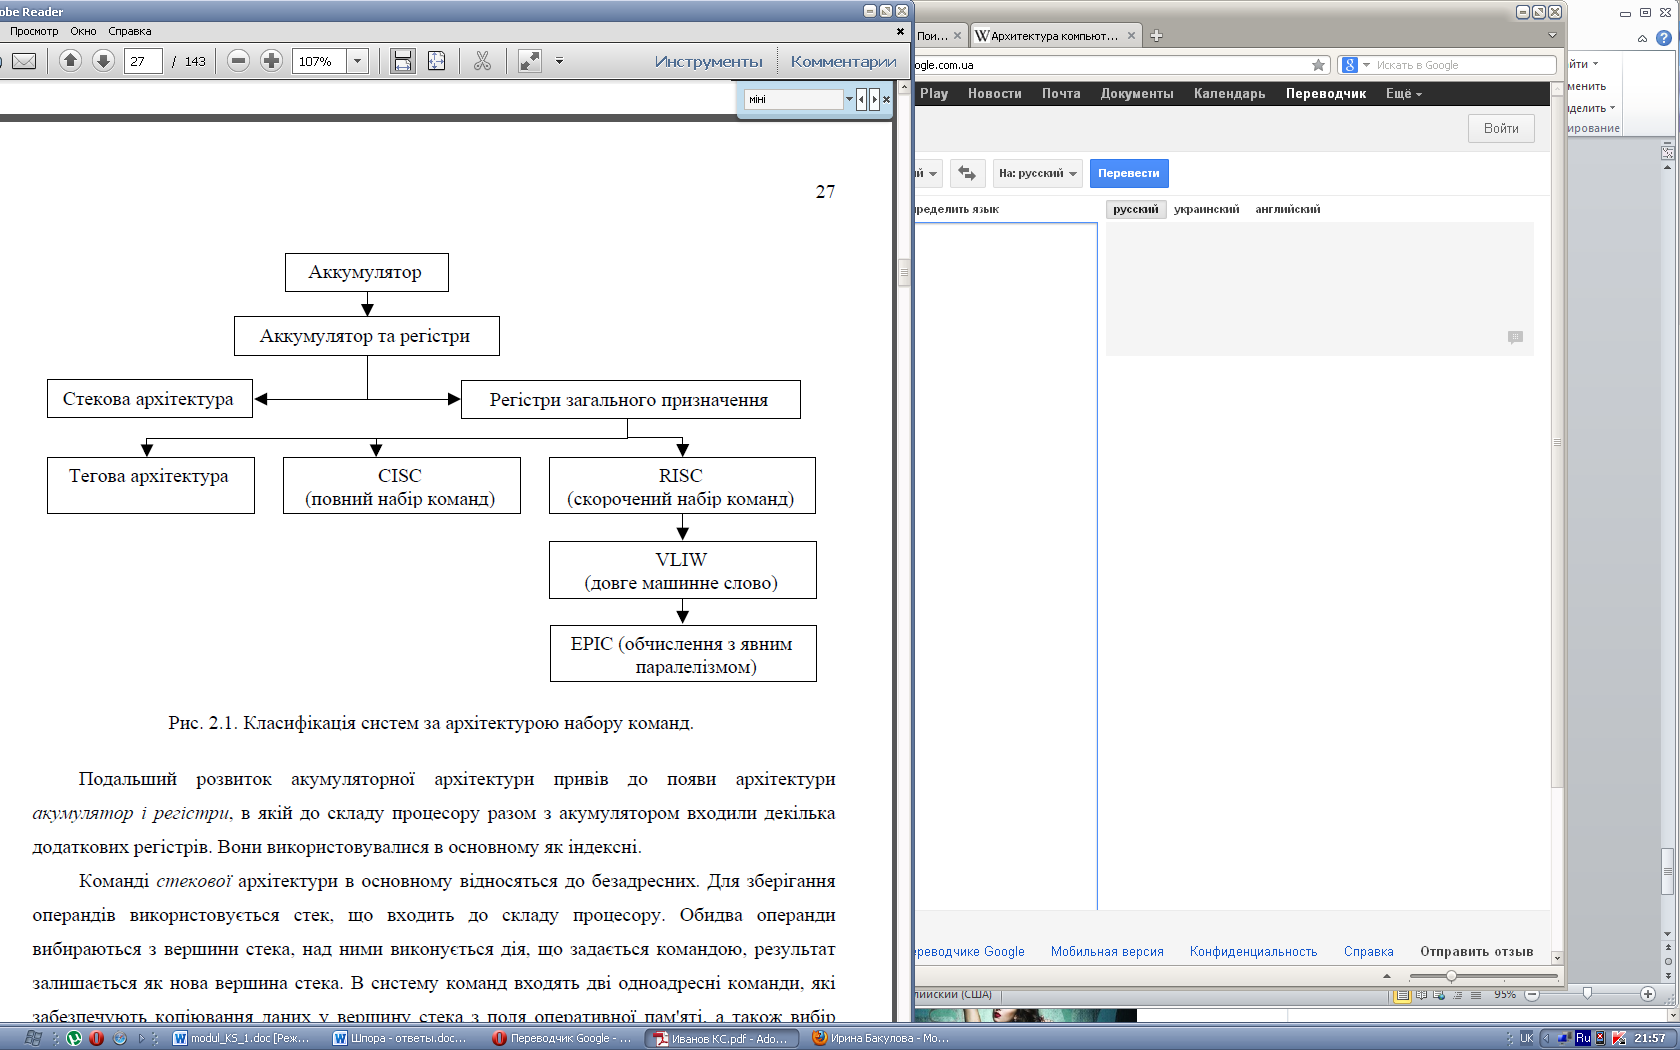Switch to 'Шпора - ответы.doc' taskbar item
This screenshot has height=1050, width=1680.
pos(402,1038)
